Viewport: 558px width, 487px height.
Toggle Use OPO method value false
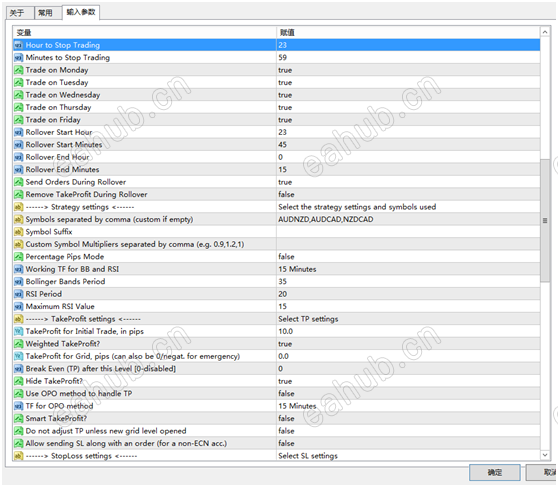(408, 394)
